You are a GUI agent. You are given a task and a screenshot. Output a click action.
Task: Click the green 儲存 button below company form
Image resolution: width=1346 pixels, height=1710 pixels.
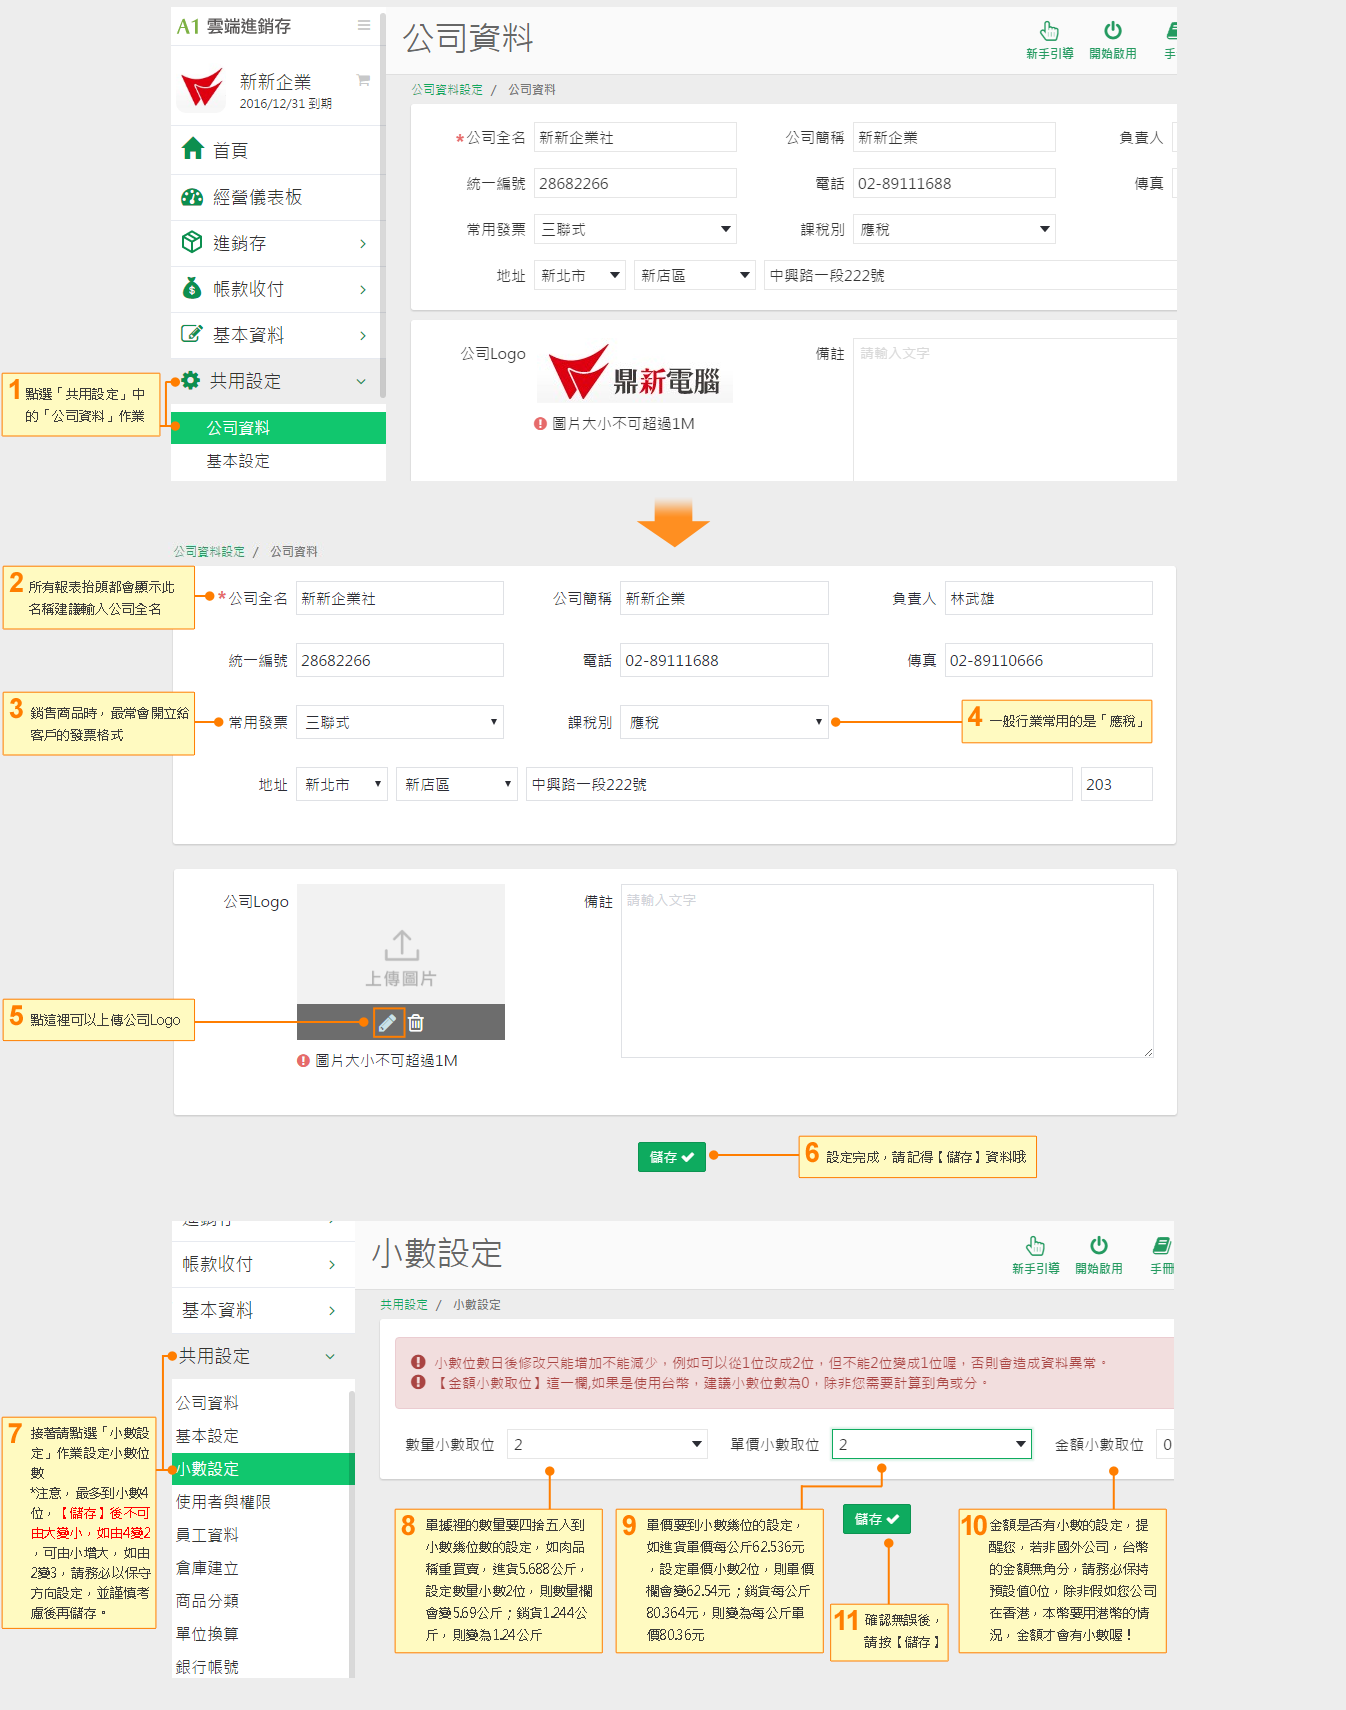tap(671, 1157)
